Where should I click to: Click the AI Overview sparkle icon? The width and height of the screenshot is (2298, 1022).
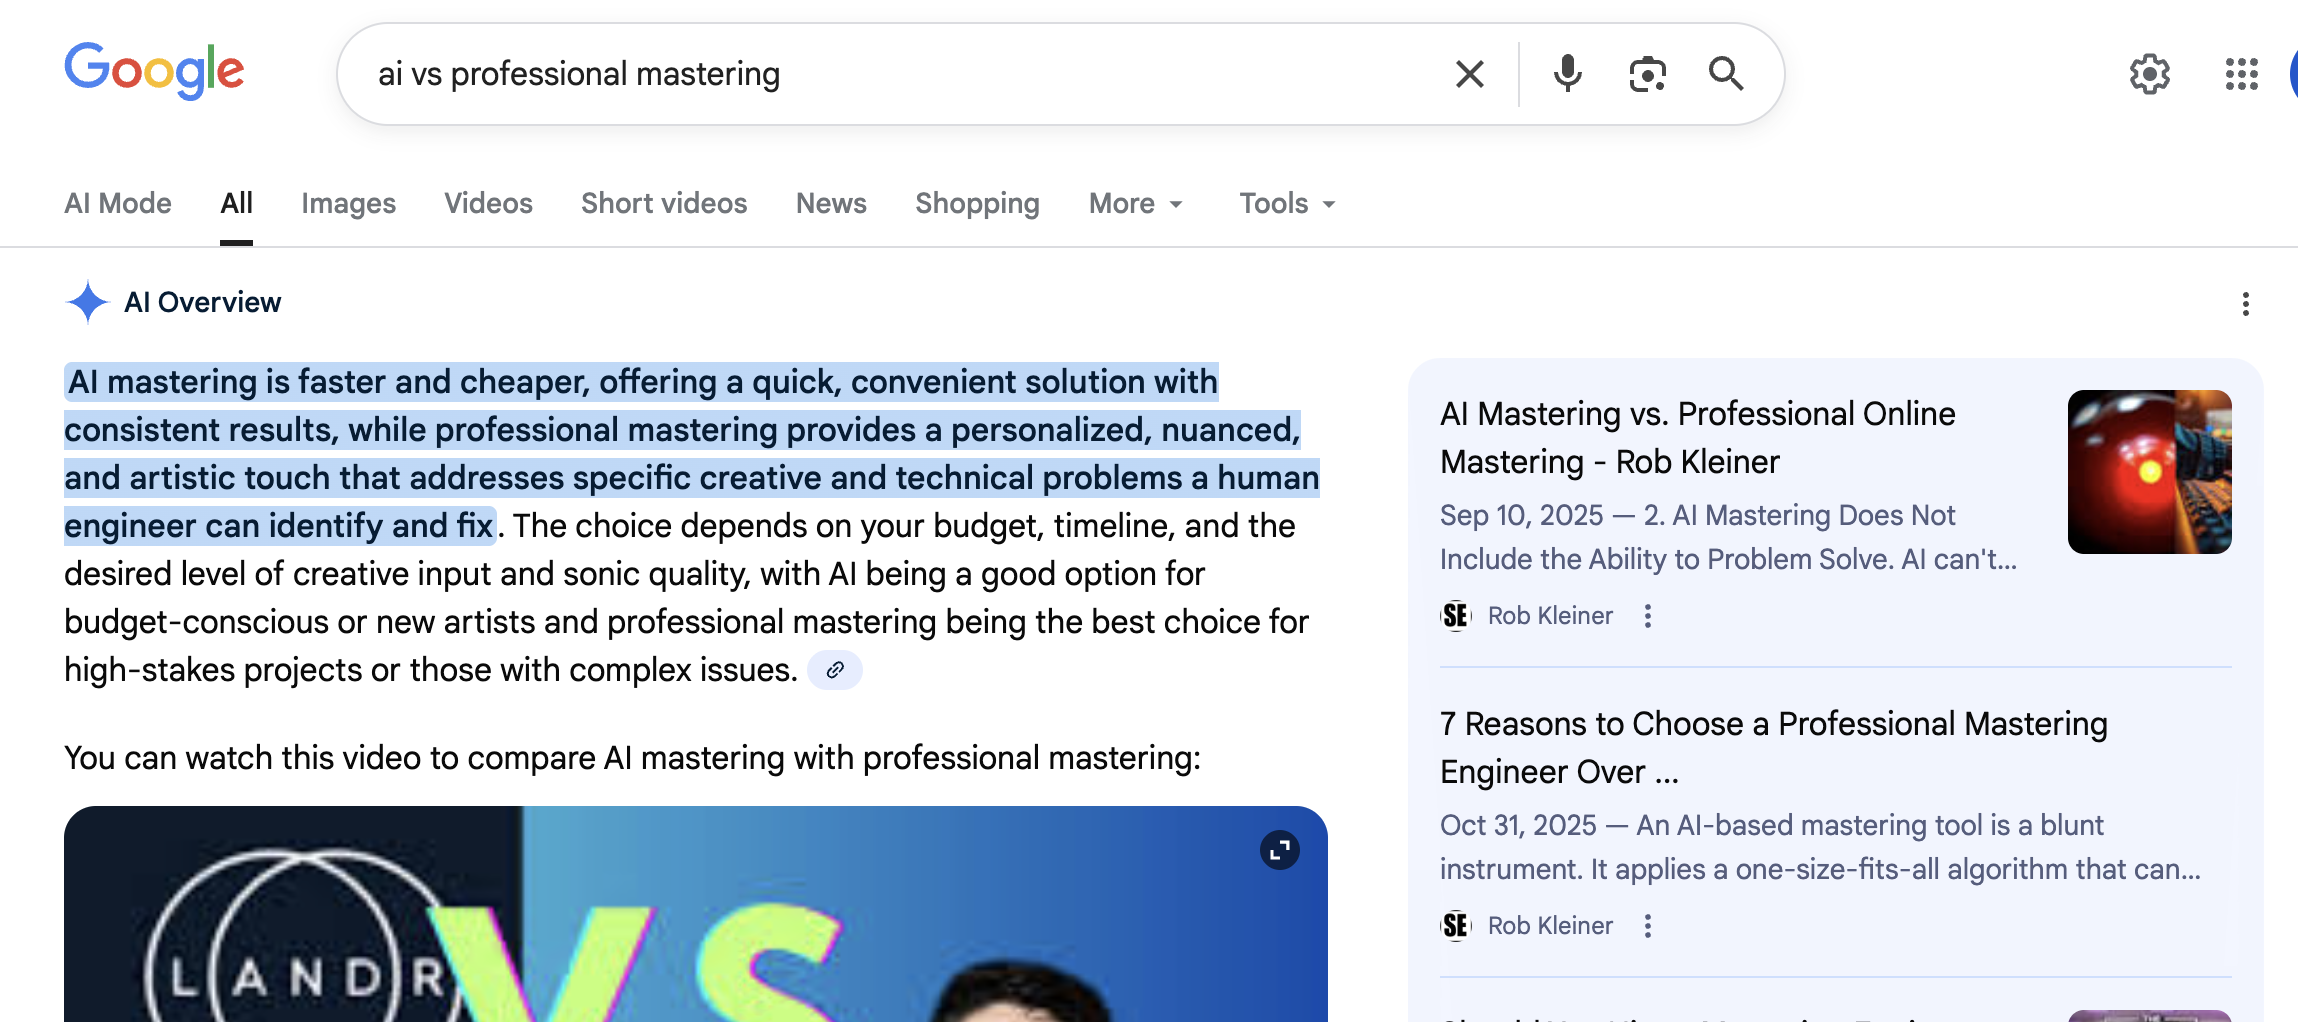(87, 302)
